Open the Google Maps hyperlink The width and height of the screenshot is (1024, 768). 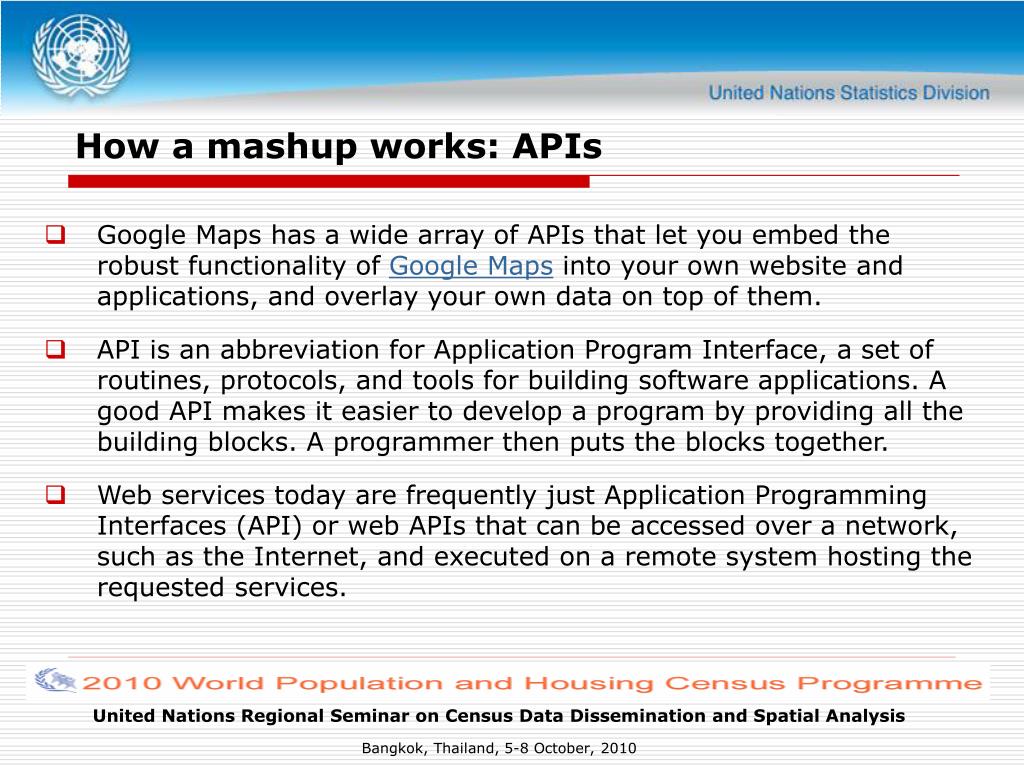pos(471,266)
